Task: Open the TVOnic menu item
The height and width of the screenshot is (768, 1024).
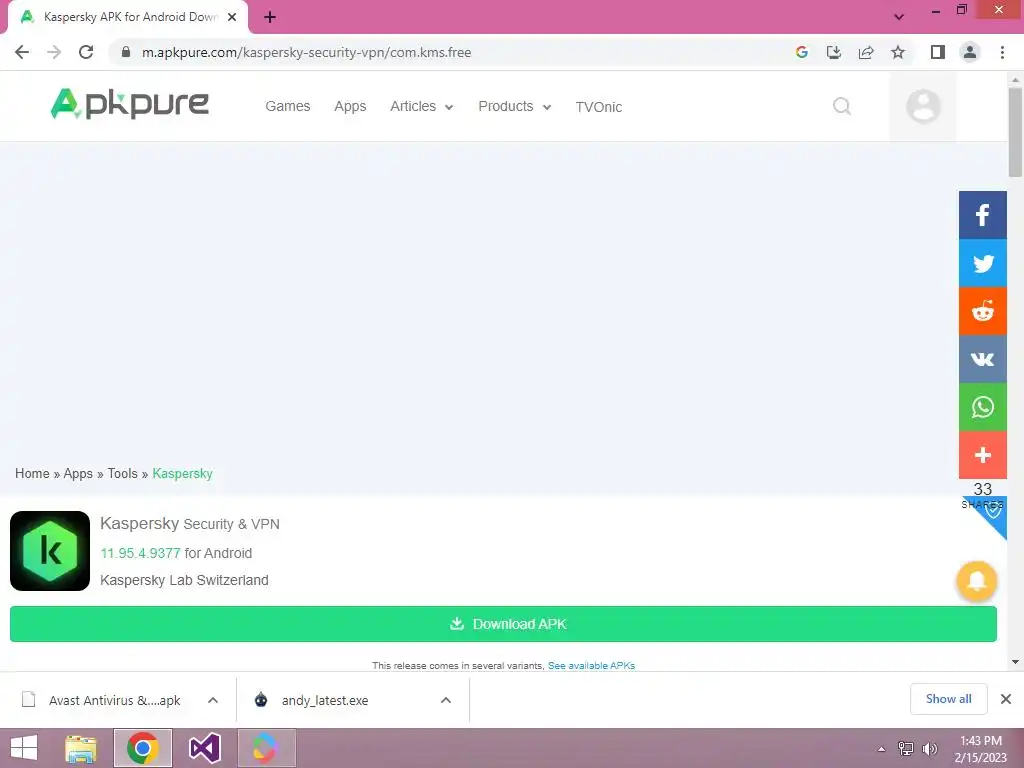Action: [x=598, y=107]
